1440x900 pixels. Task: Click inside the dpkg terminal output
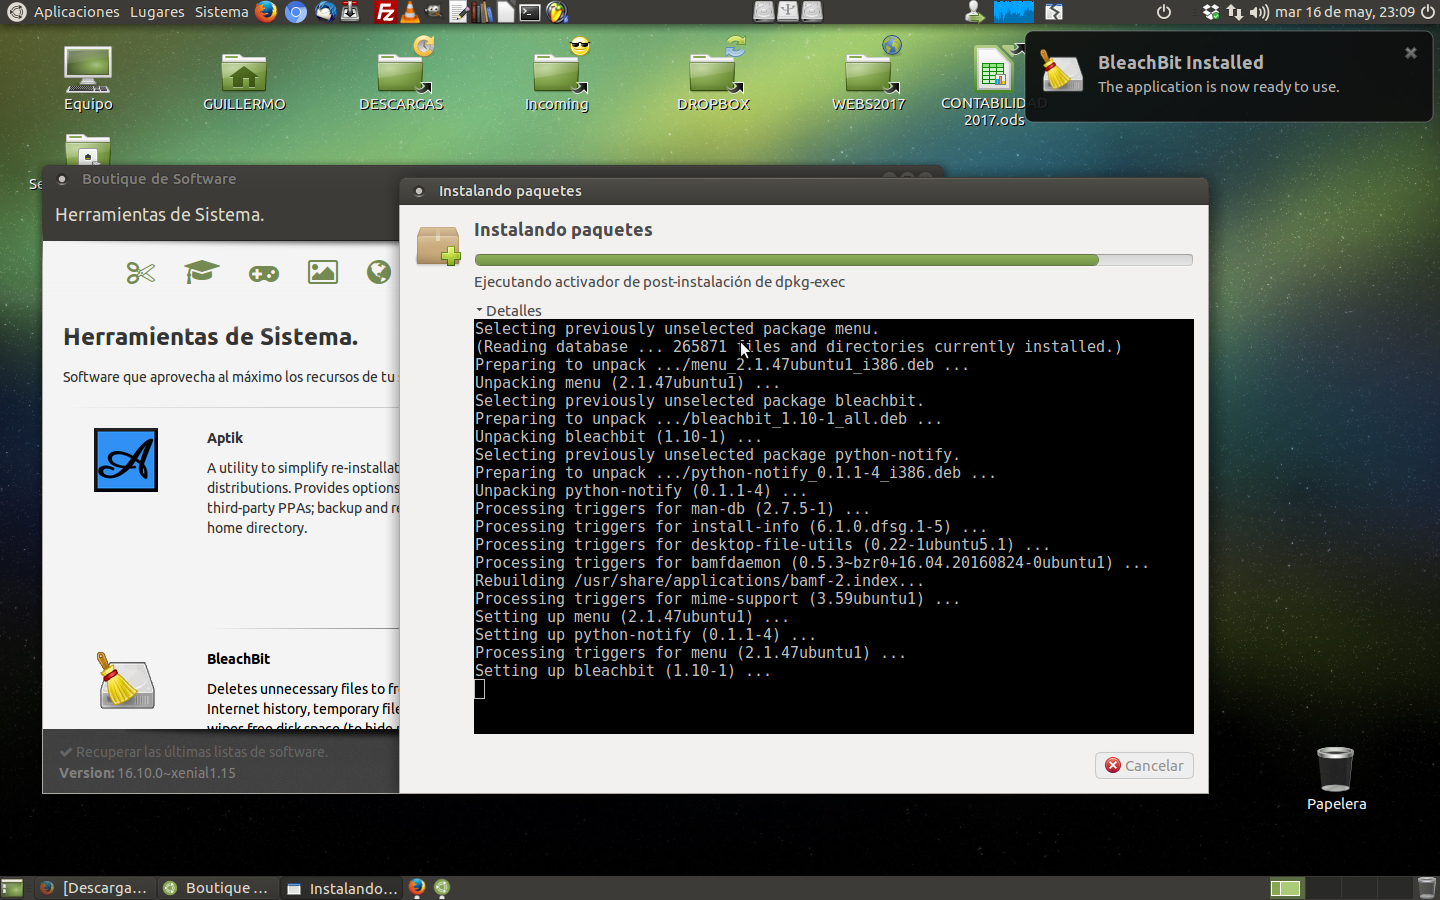click(x=833, y=526)
